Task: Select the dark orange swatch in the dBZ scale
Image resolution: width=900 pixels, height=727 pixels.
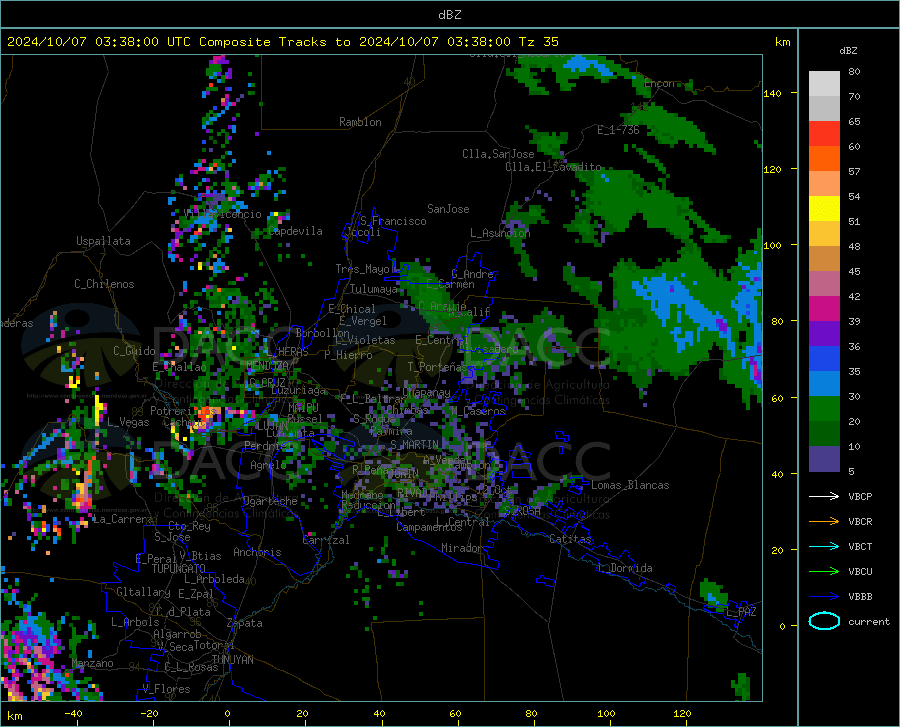Action: pyautogui.click(x=824, y=159)
